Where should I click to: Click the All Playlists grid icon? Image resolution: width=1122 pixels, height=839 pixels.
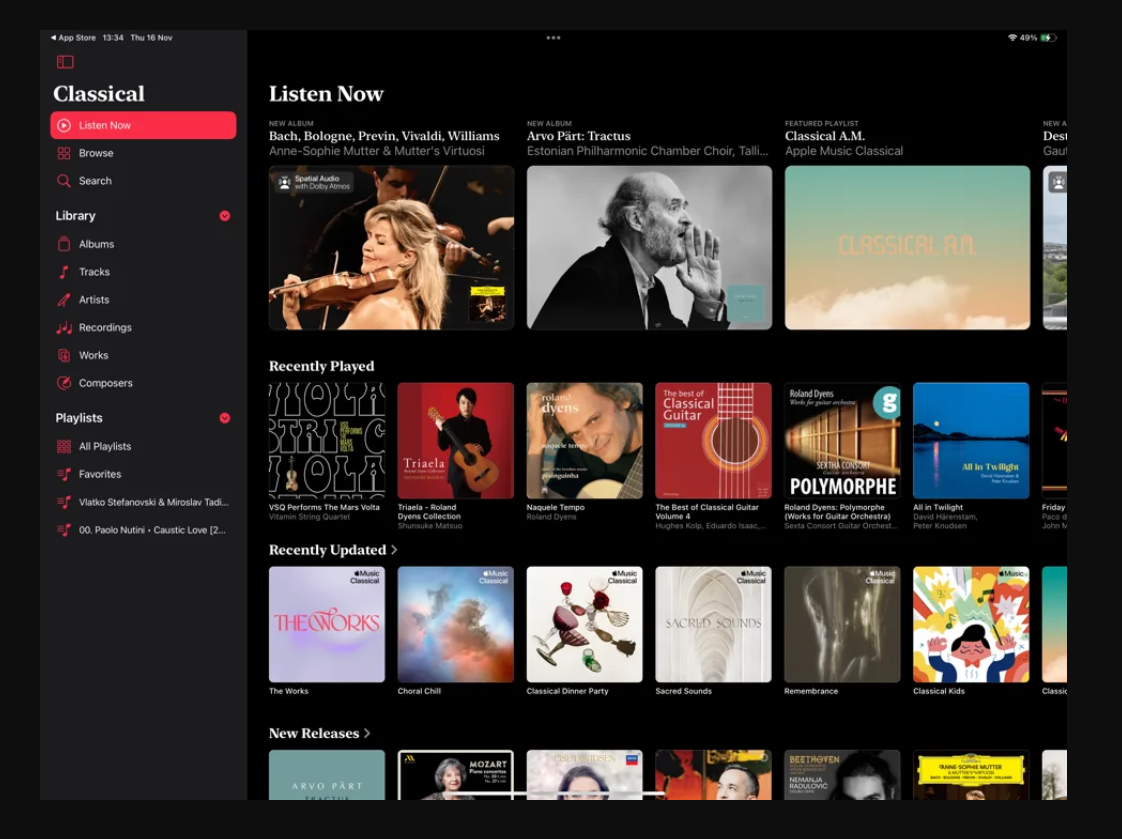pos(64,446)
